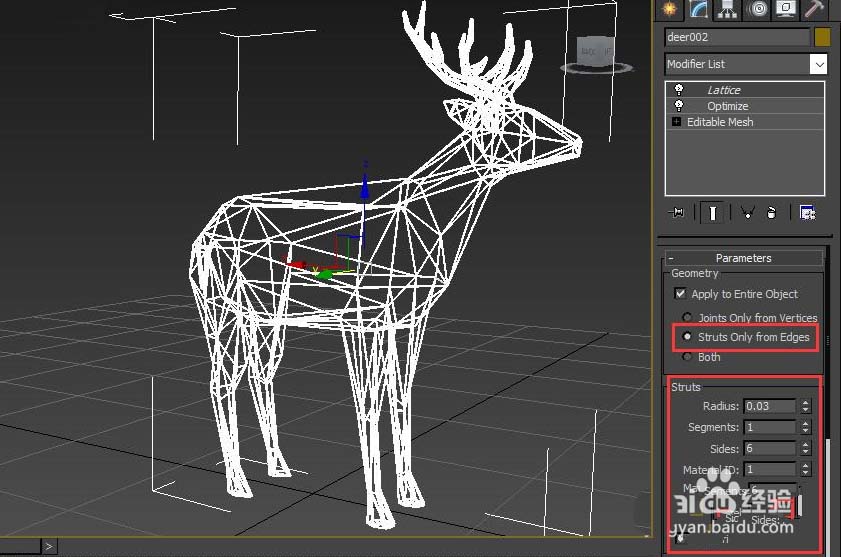Expand the Editable Mesh plus icon
The width and height of the screenshot is (841, 557).
tap(676, 122)
